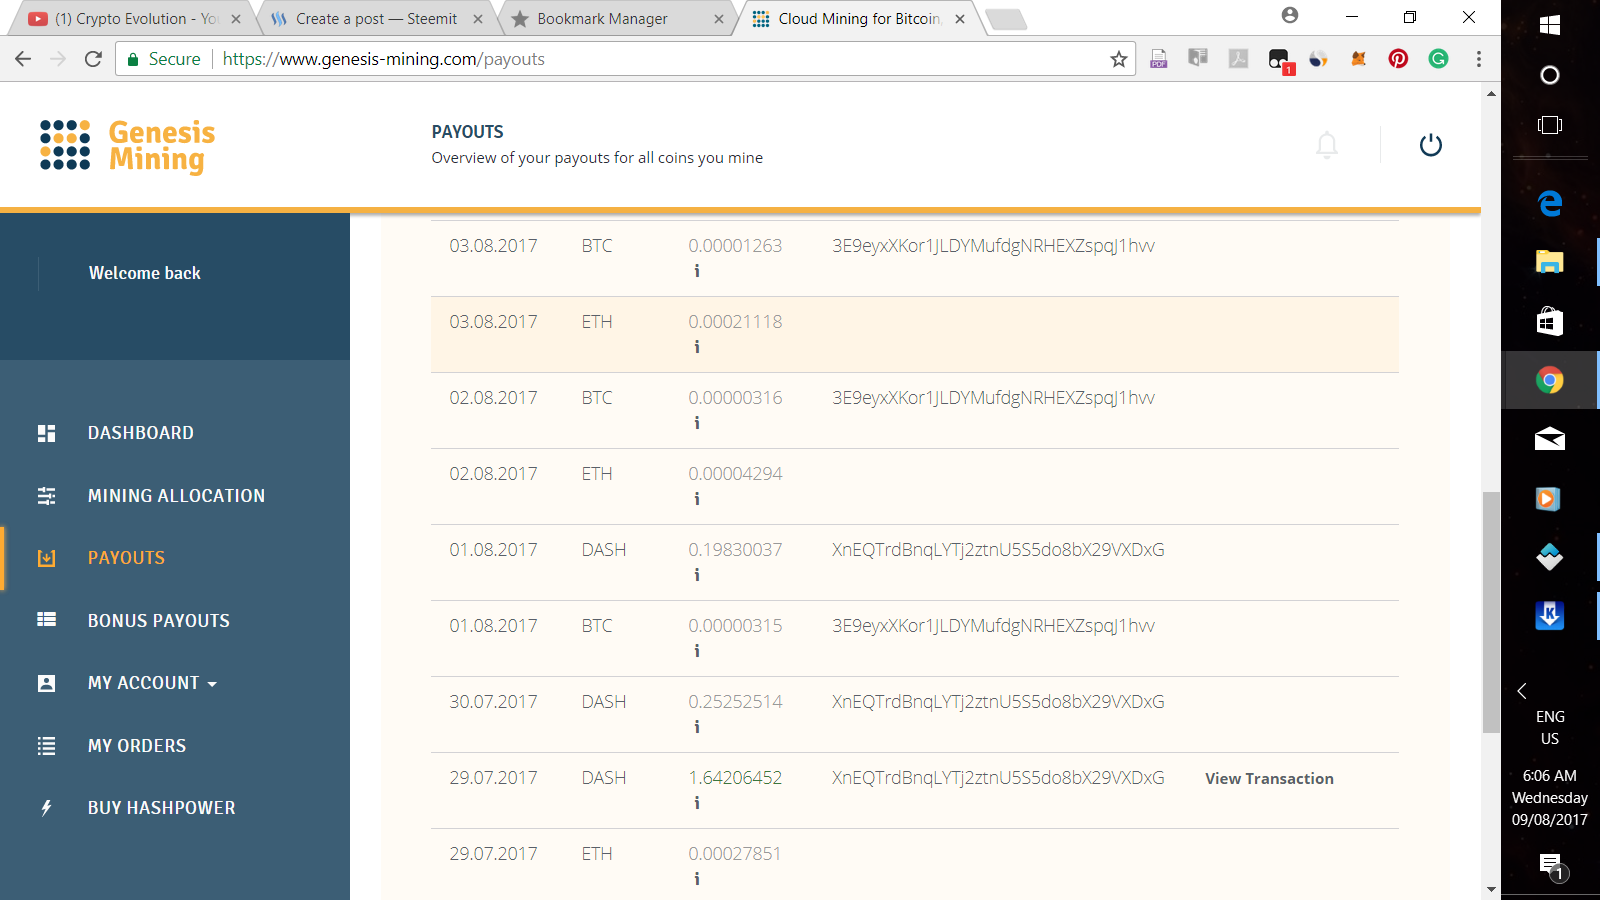Bookmark this page with the star icon
This screenshot has width=1600, height=900.
coord(1119,59)
